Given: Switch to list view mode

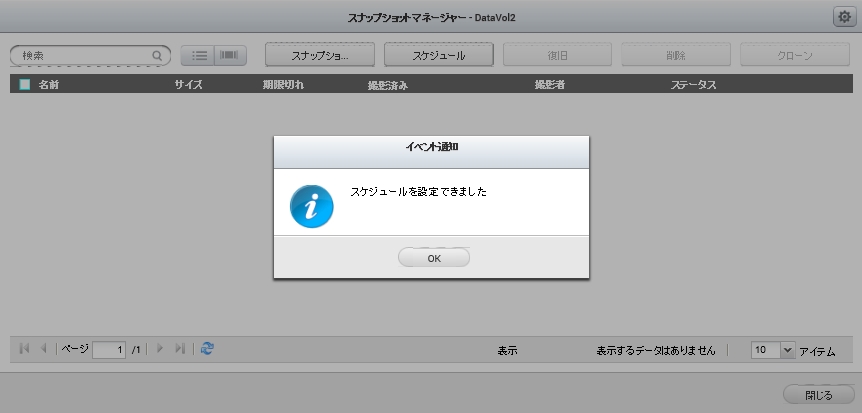Looking at the screenshot, I should click(x=199, y=56).
